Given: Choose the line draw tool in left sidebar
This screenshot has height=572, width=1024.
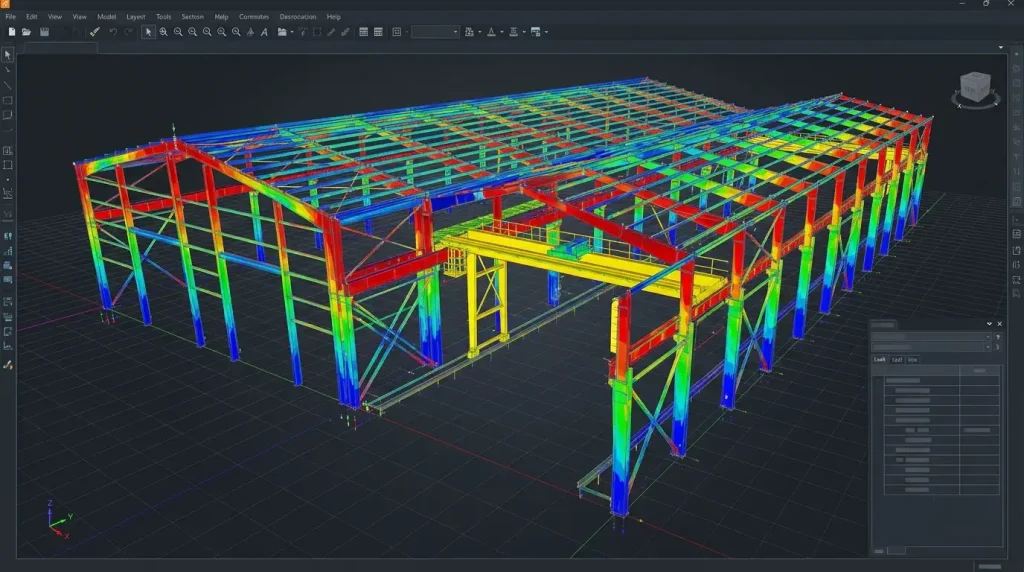Looking at the screenshot, I should point(8,85).
